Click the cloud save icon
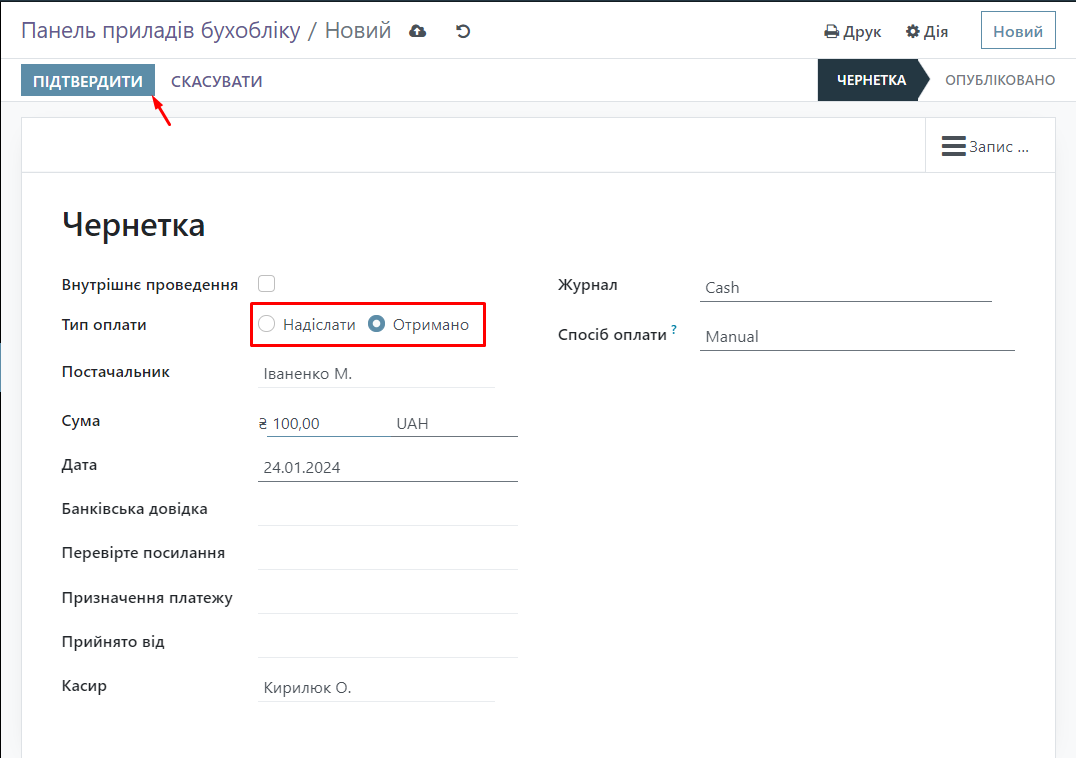Screen dimensions: 1076x758 pyautogui.click(x=418, y=31)
